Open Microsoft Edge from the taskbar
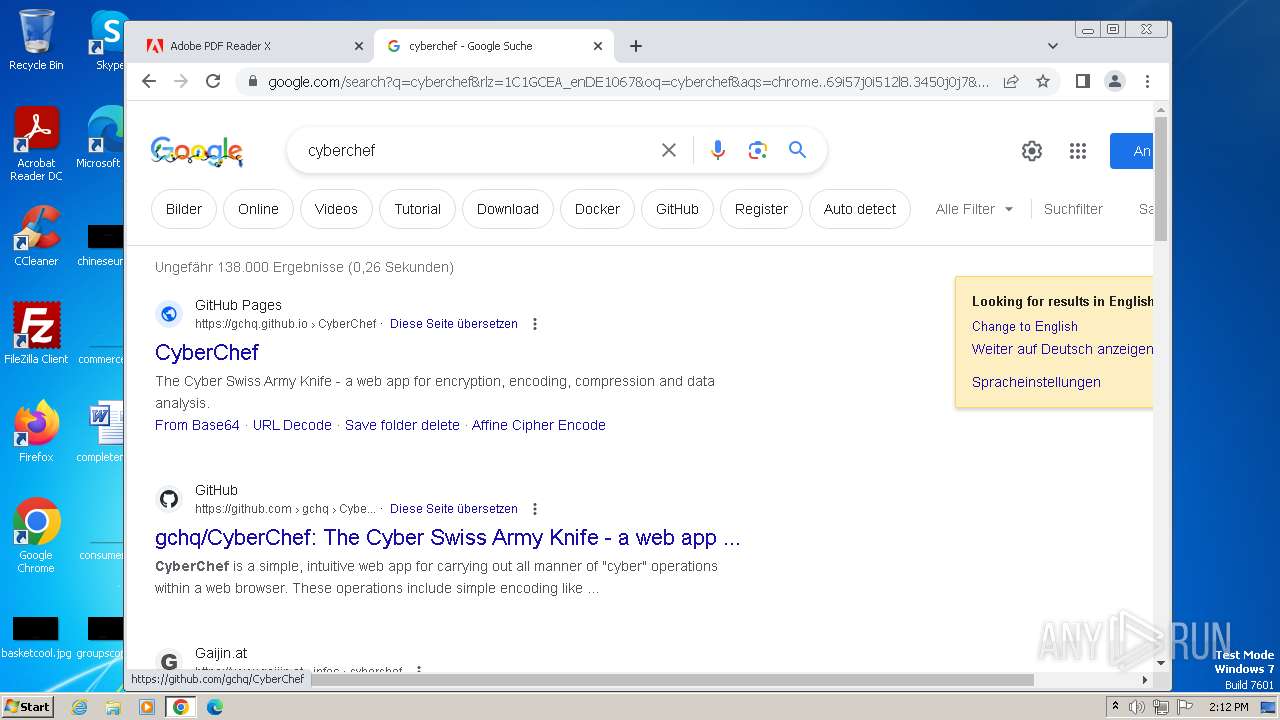Viewport: 1280px width, 720px height. [x=215, y=707]
